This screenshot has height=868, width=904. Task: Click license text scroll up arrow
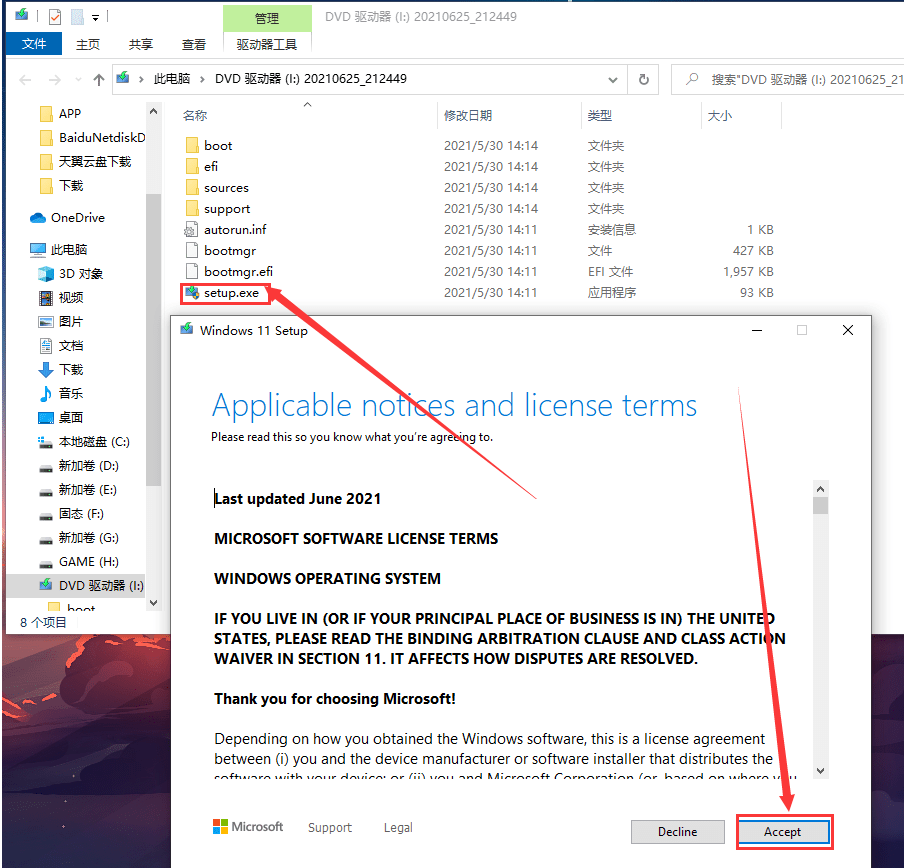point(821,489)
